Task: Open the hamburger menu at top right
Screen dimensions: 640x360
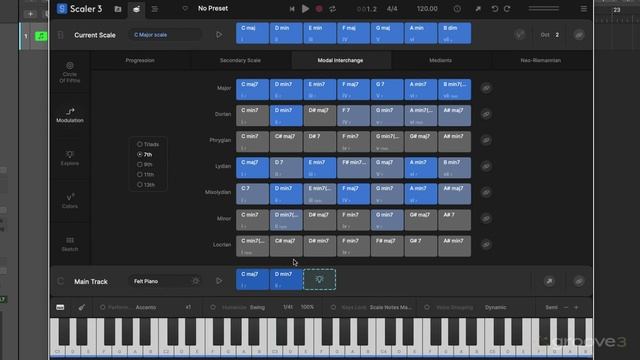Action: pyautogui.click(x=584, y=9)
